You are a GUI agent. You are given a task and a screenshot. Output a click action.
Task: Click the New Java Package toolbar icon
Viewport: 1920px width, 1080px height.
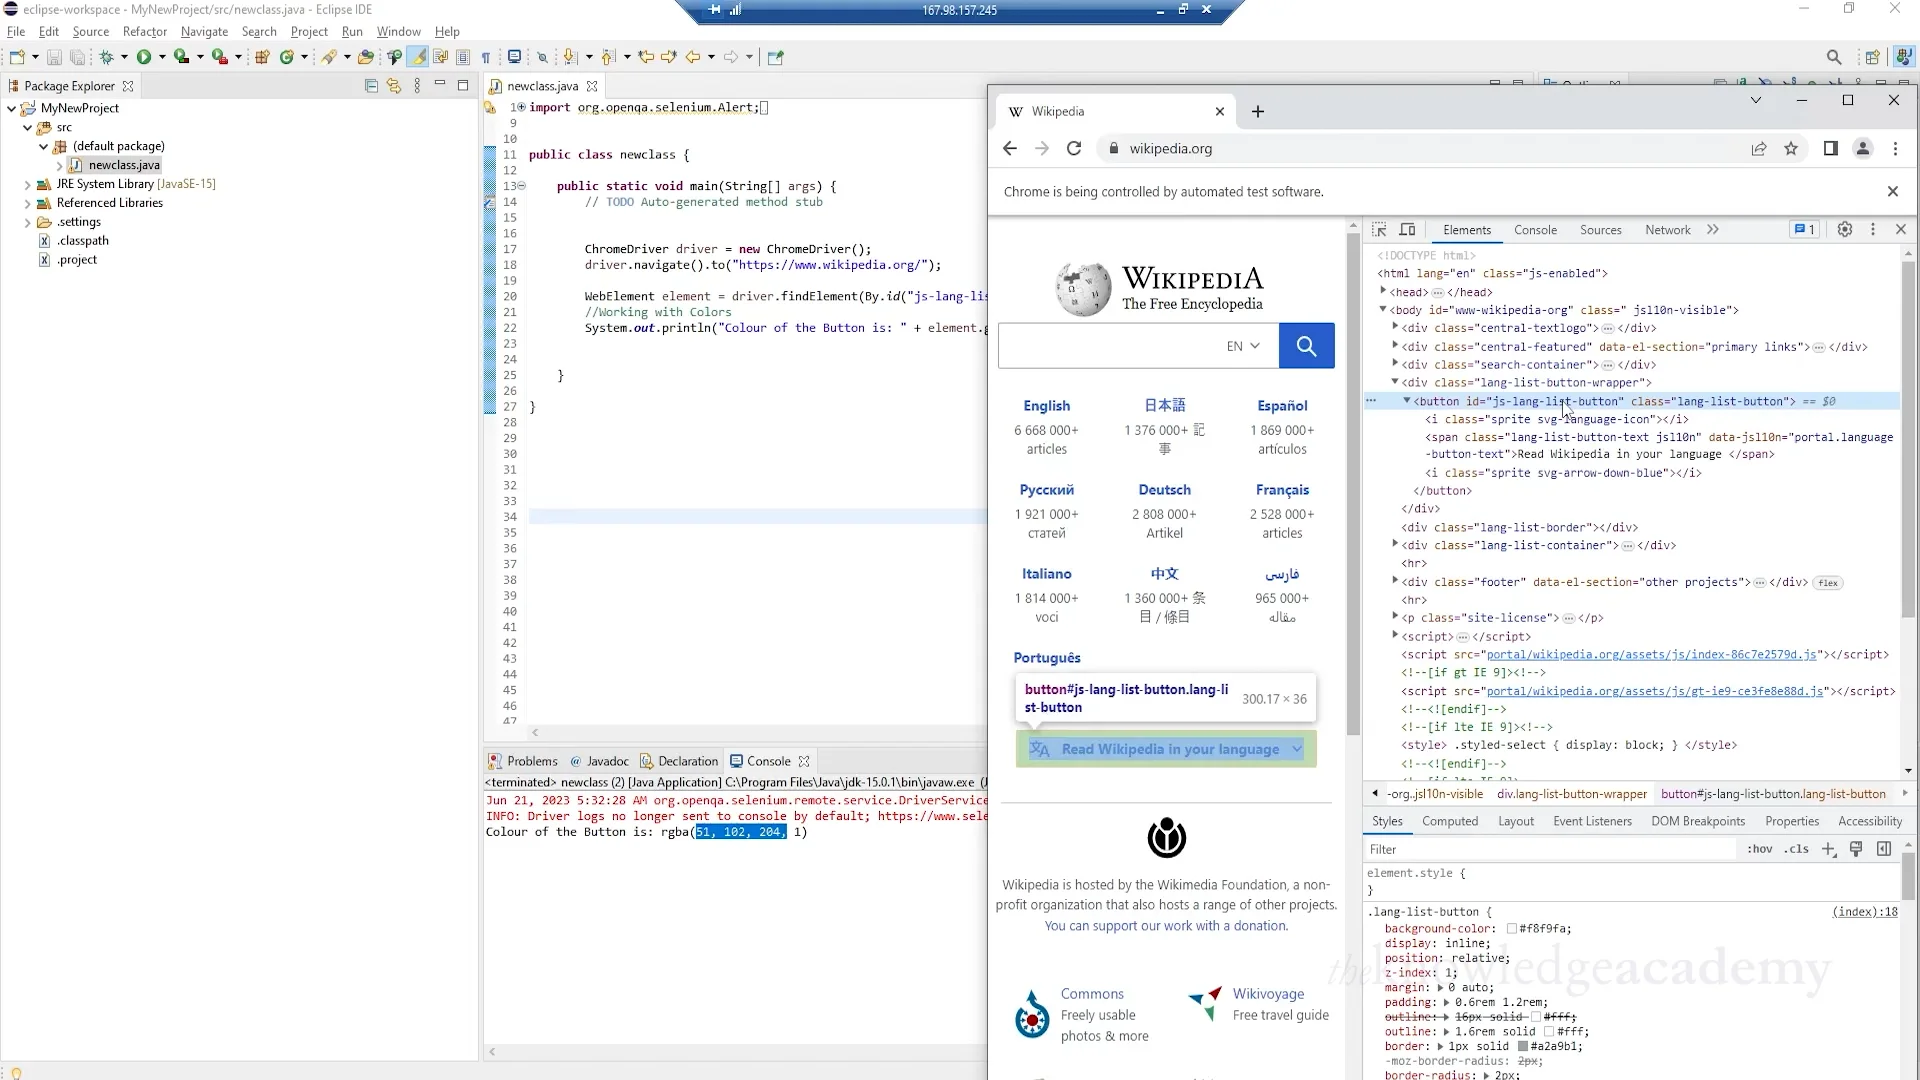(262, 57)
